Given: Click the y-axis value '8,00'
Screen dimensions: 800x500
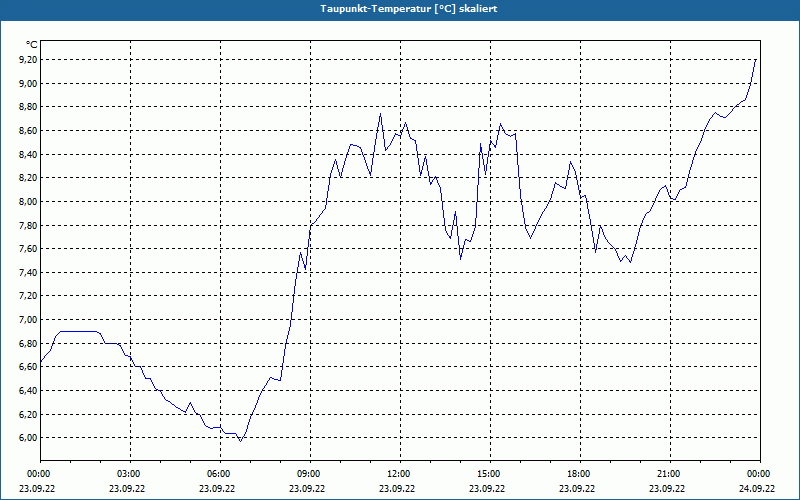Looking at the screenshot, I should click(29, 202).
